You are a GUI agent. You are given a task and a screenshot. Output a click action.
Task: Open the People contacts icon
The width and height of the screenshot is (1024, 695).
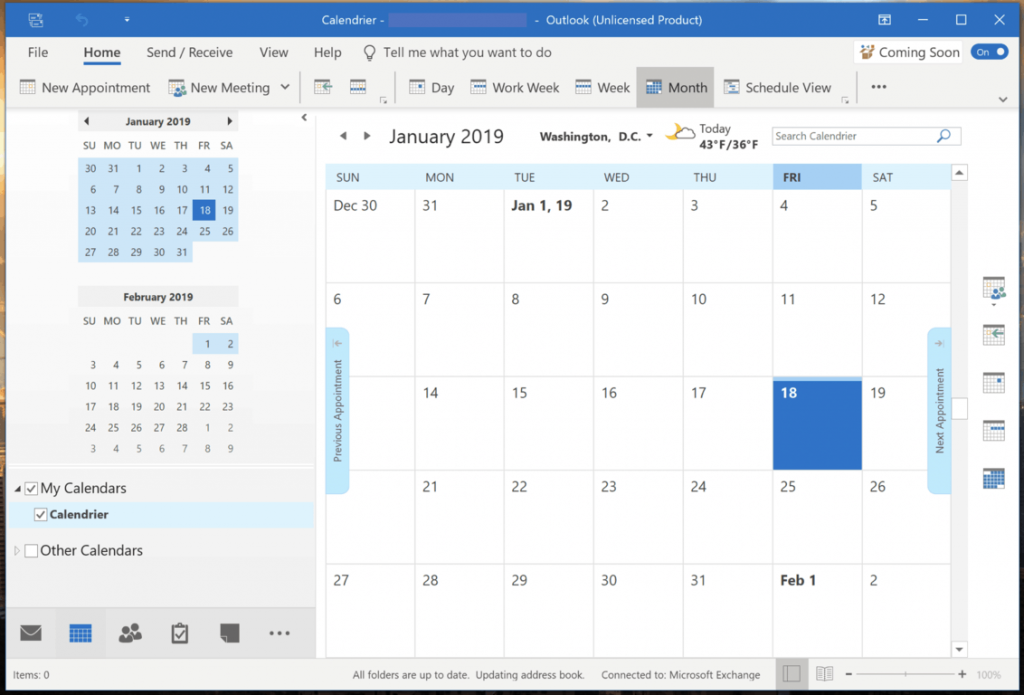pyautogui.click(x=130, y=633)
